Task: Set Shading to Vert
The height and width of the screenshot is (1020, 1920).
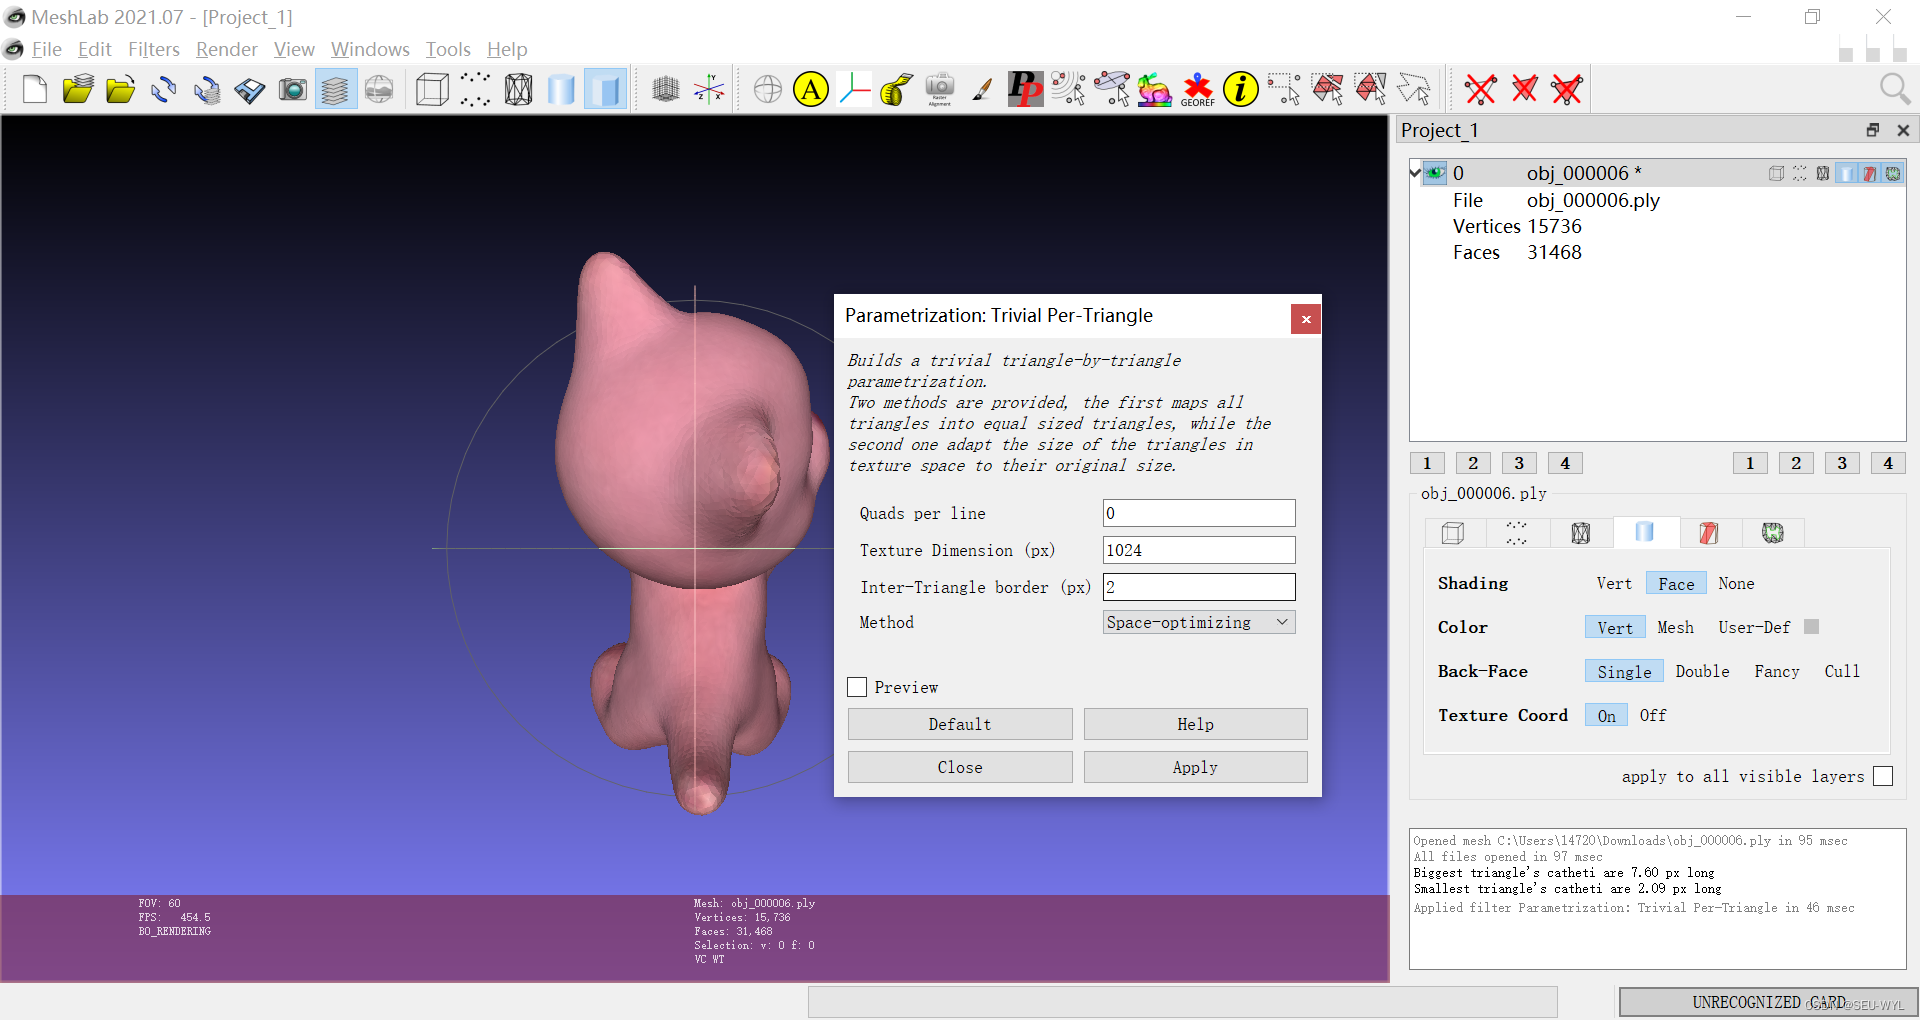Action: pyautogui.click(x=1614, y=584)
